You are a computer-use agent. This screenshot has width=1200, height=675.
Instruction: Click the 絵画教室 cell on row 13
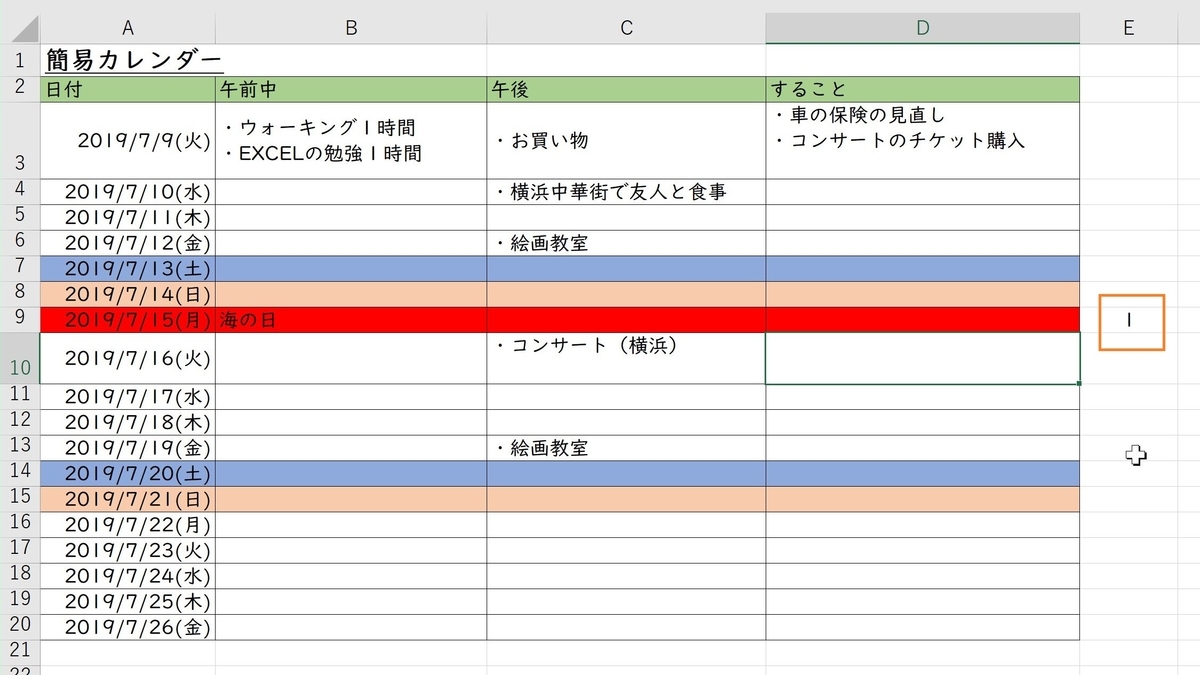click(x=625, y=447)
